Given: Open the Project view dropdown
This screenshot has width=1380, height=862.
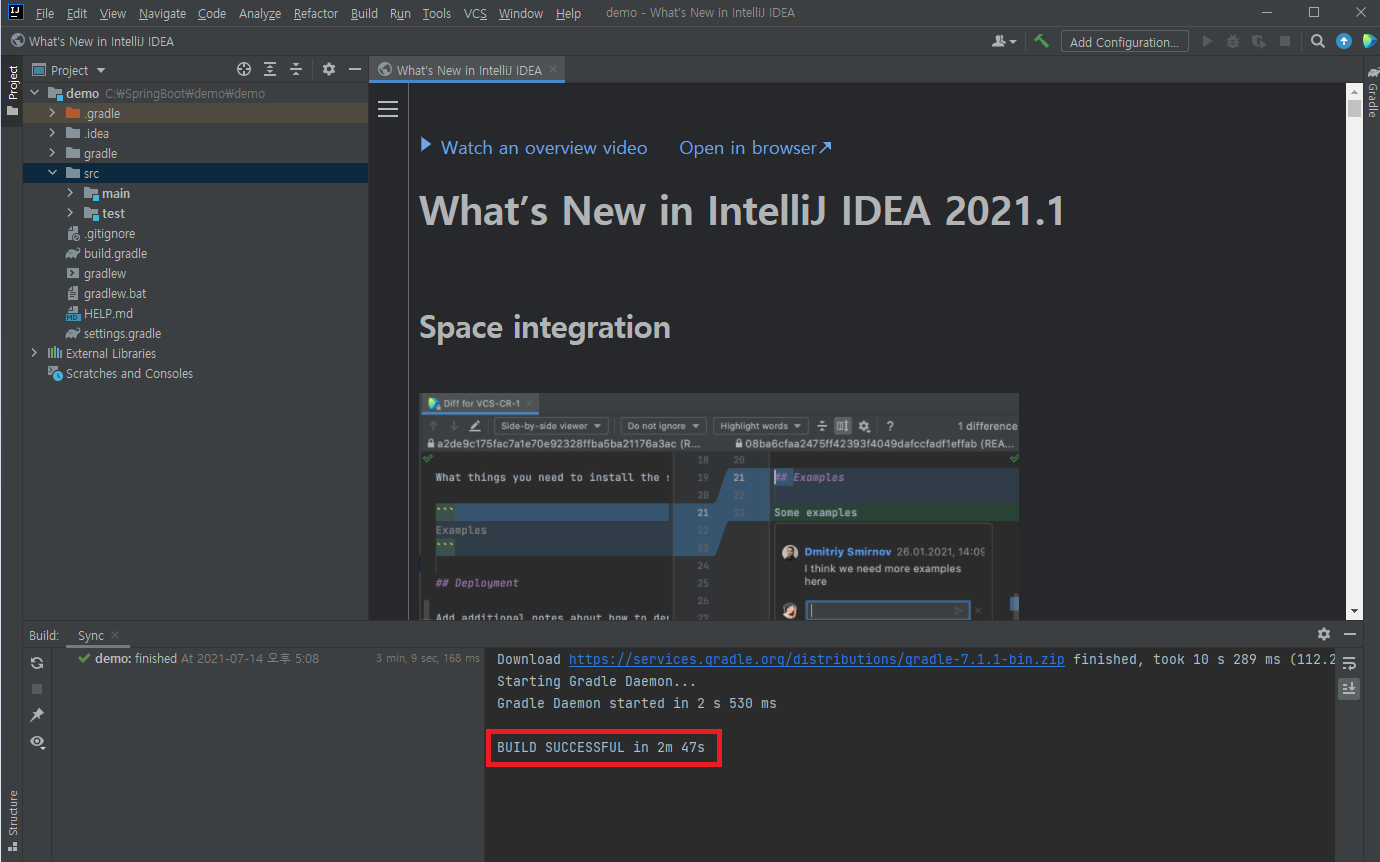Looking at the screenshot, I should coord(69,70).
